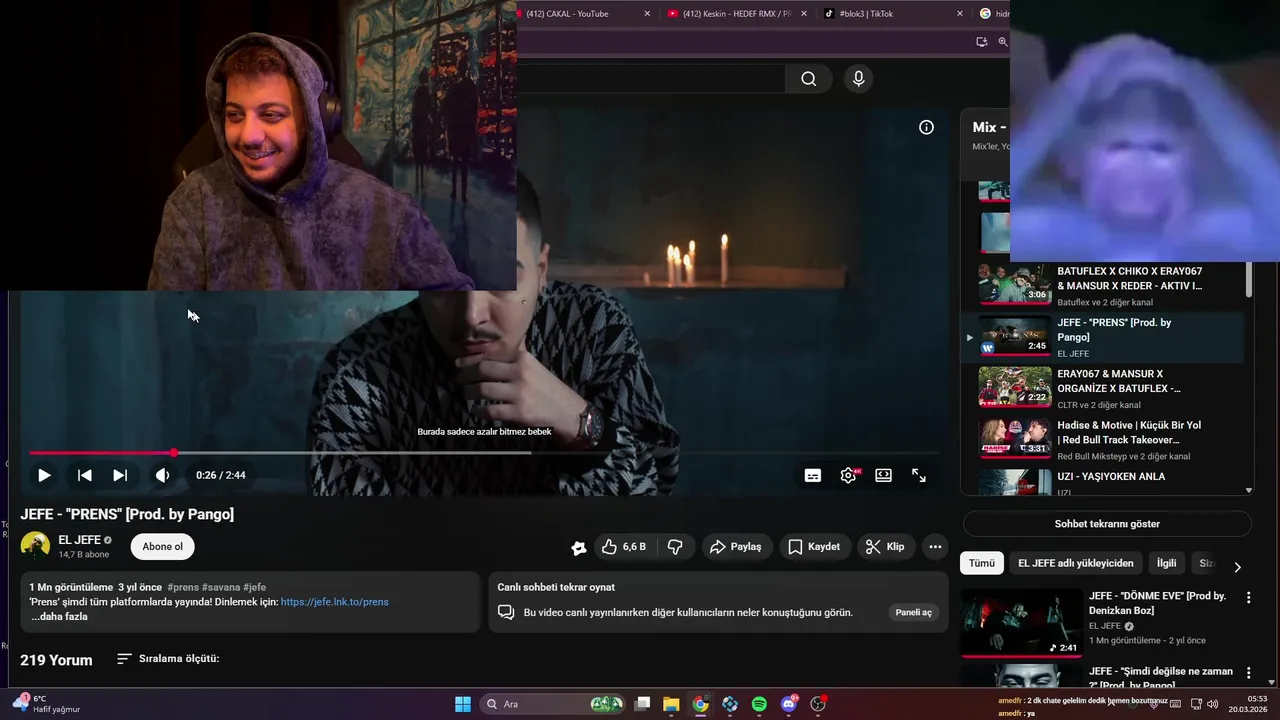Image resolution: width=1280 pixels, height=720 pixels.
Task: Open Sıralama ölçütü comment sorting
Action: pos(168,659)
